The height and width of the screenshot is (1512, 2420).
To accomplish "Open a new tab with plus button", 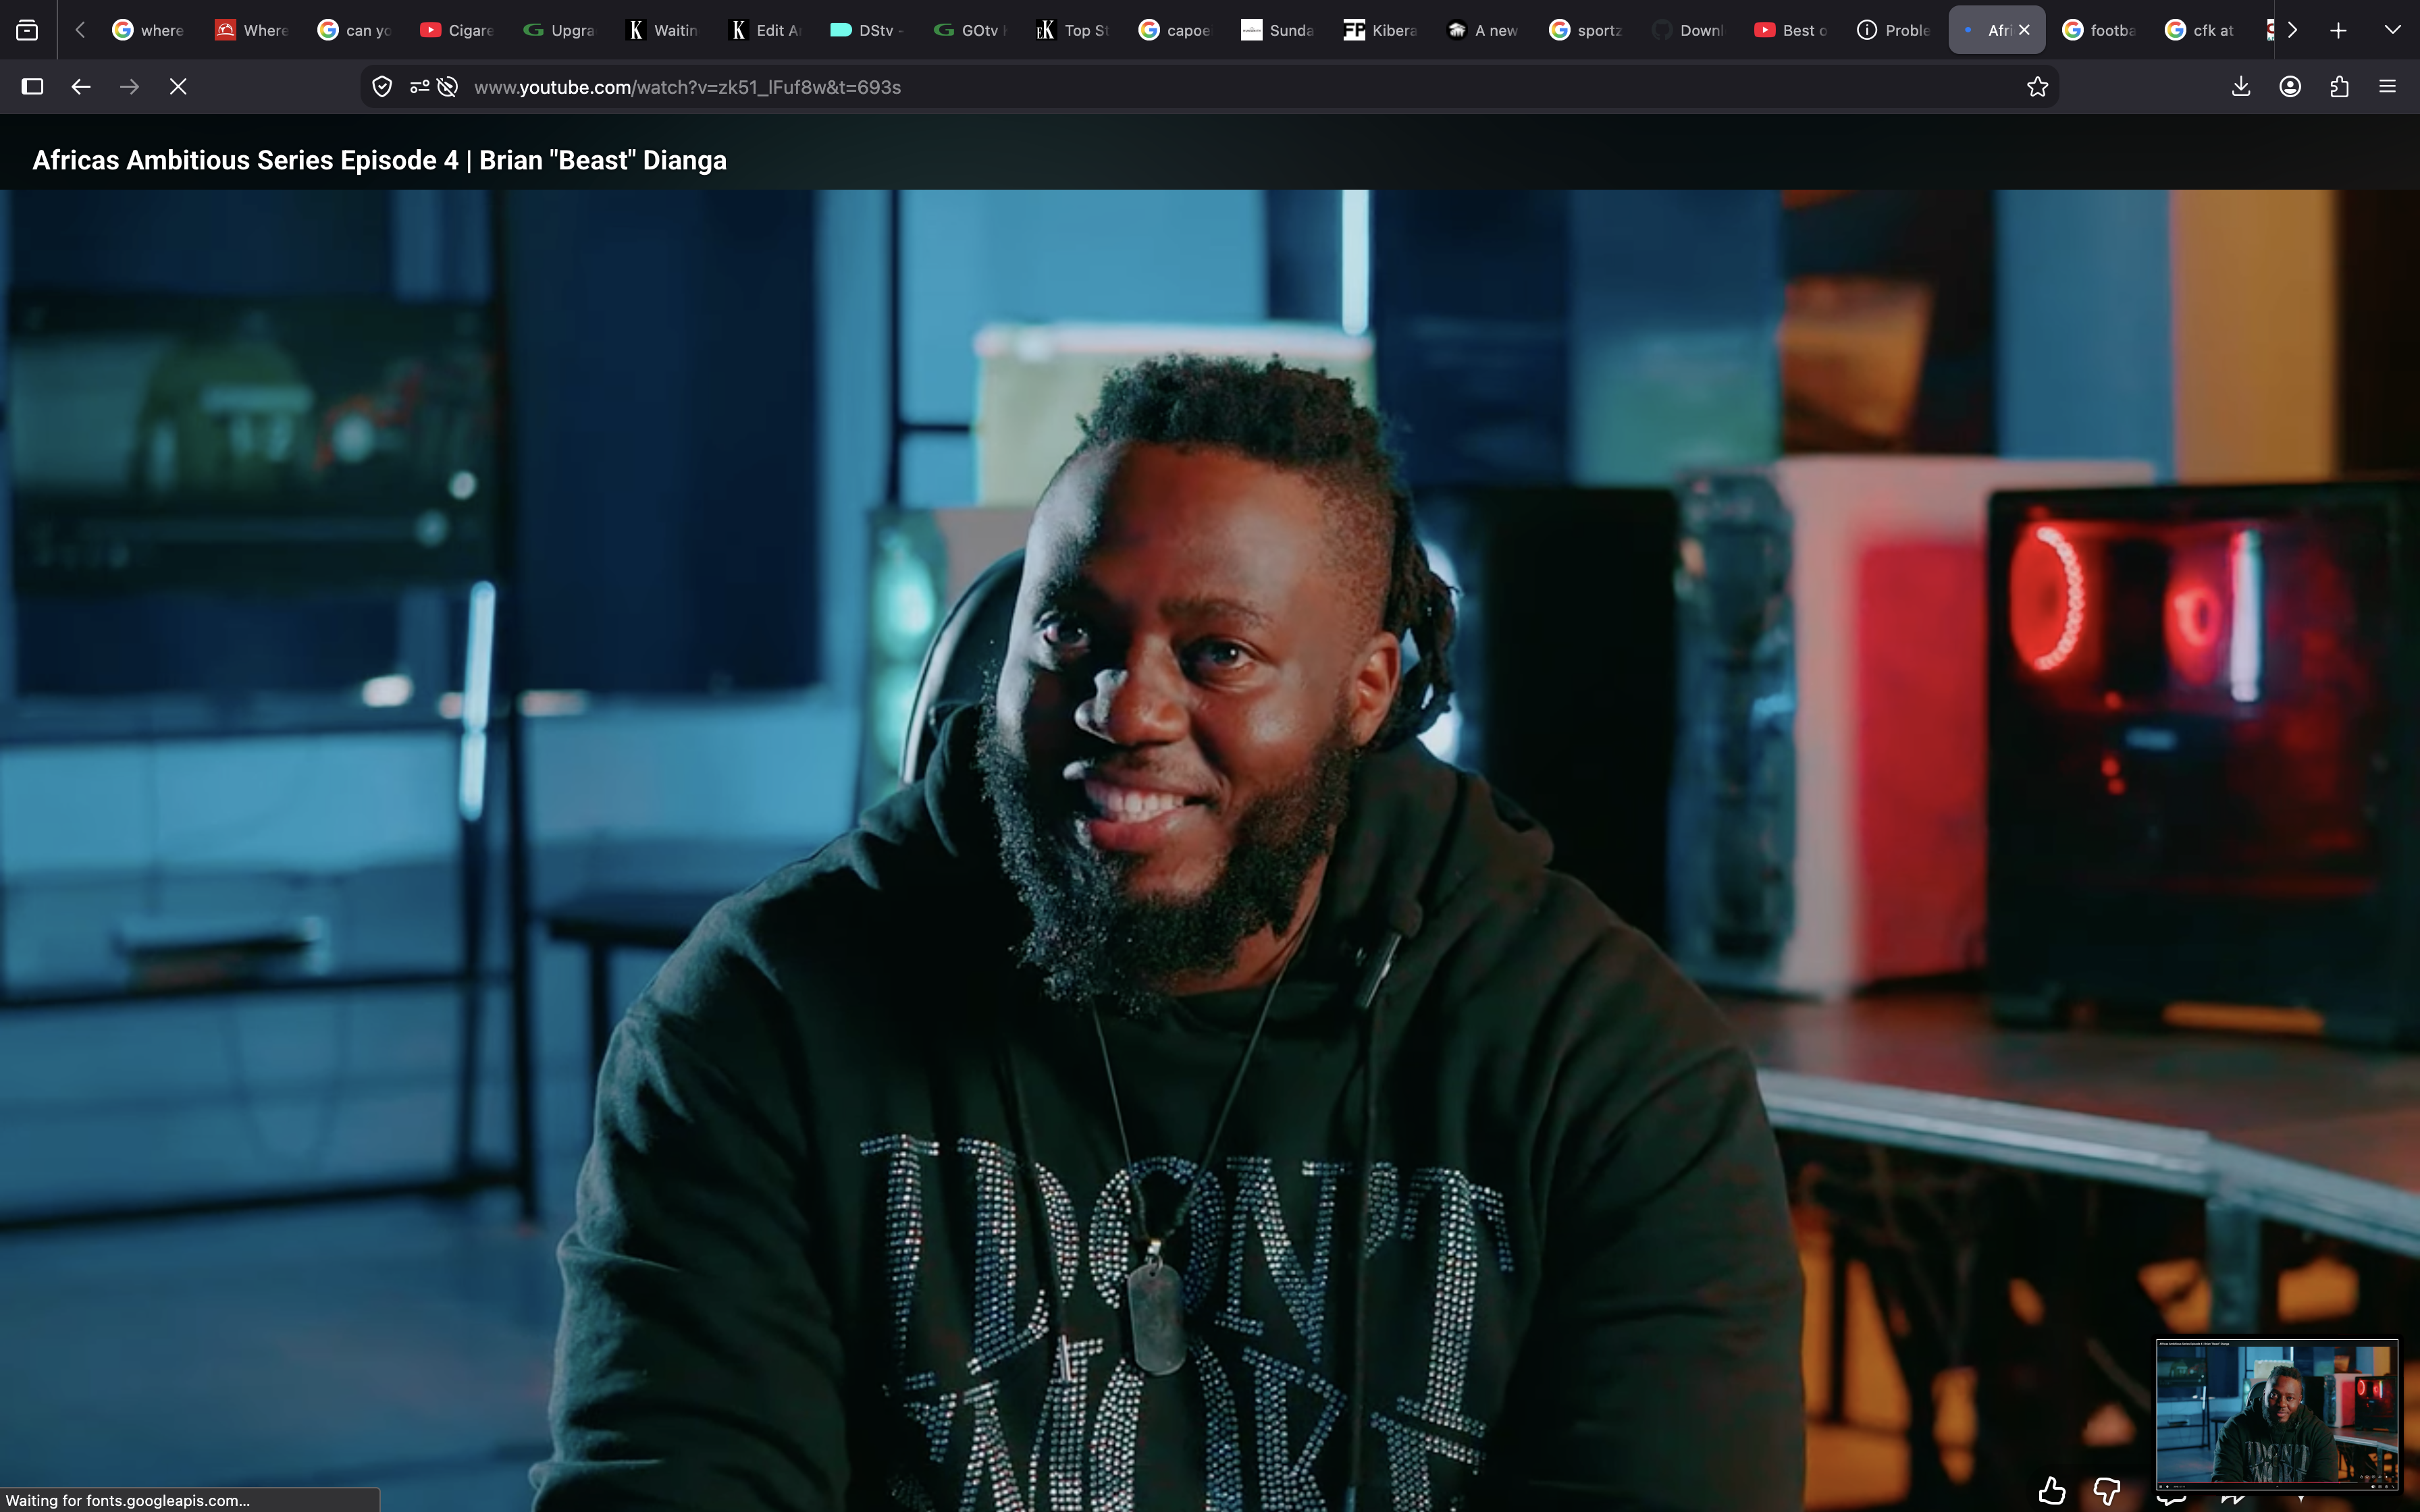I will [x=2338, y=30].
